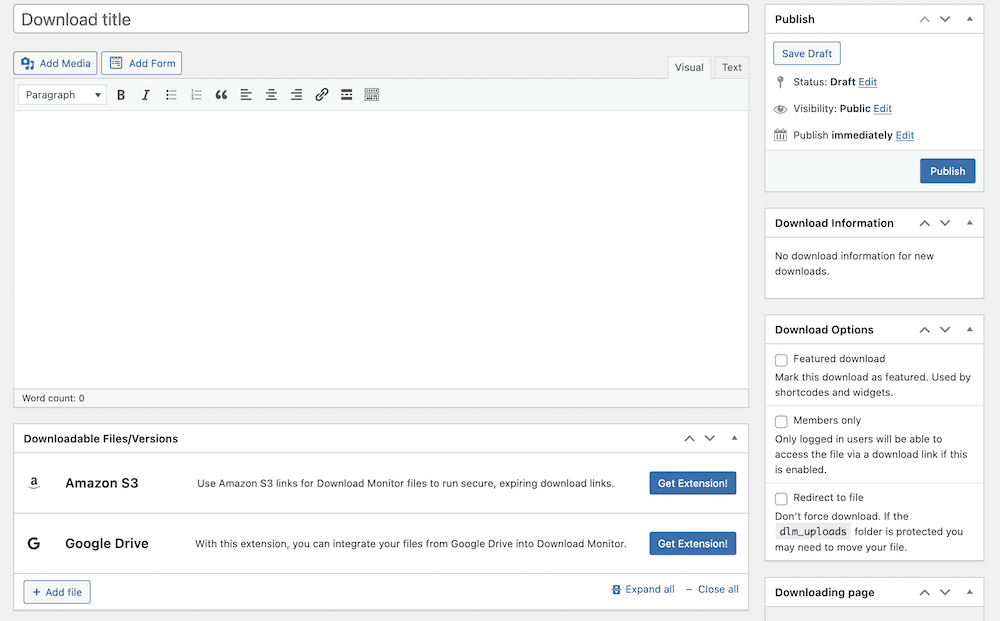Align text right
Screen dimensions: 1000x621
click(297, 95)
